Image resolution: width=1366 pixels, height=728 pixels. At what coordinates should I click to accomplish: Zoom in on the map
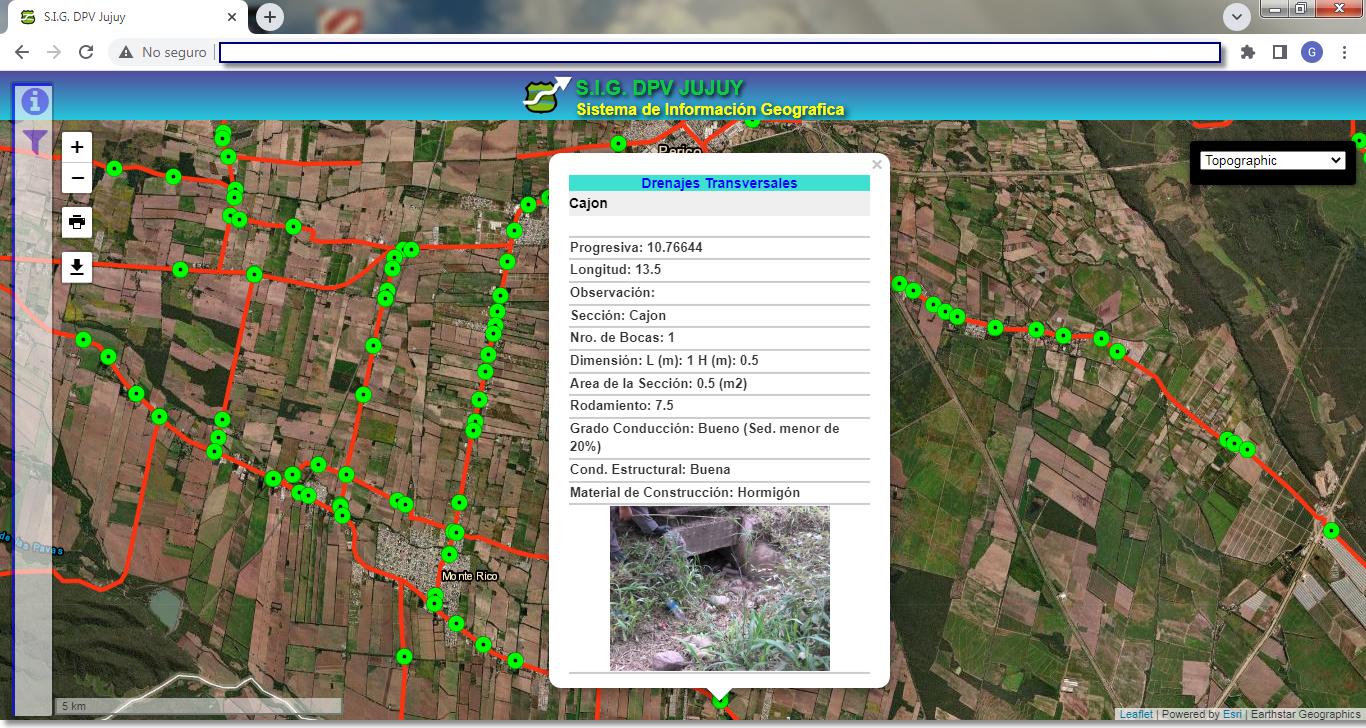point(77,147)
